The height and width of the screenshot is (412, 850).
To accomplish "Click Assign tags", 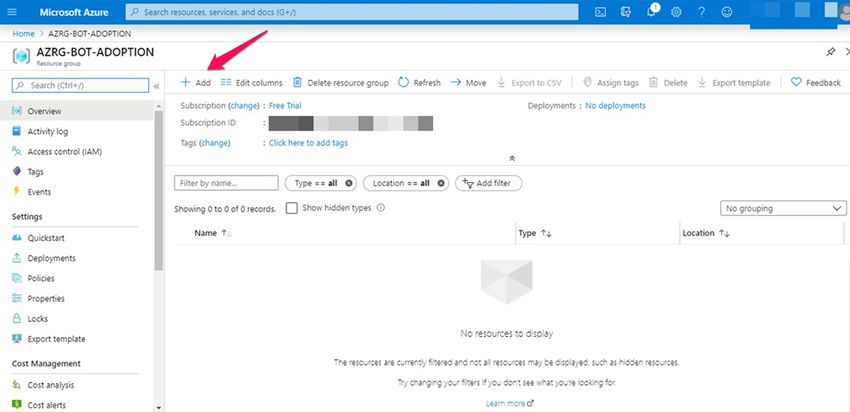I will click(x=610, y=82).
